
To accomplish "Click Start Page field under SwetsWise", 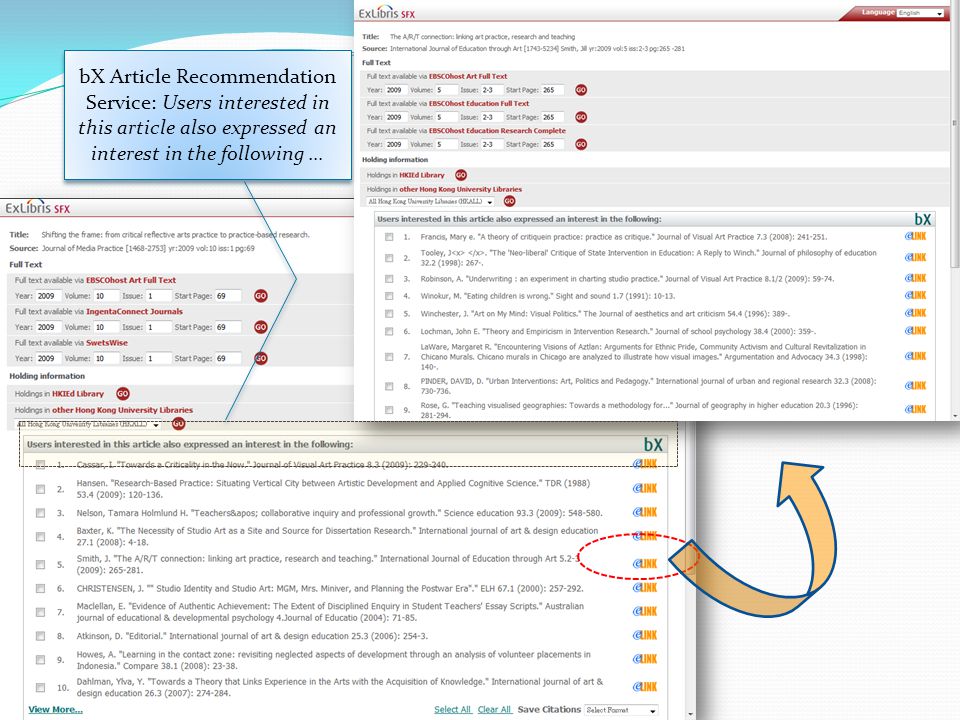I will tap(228, 358).
